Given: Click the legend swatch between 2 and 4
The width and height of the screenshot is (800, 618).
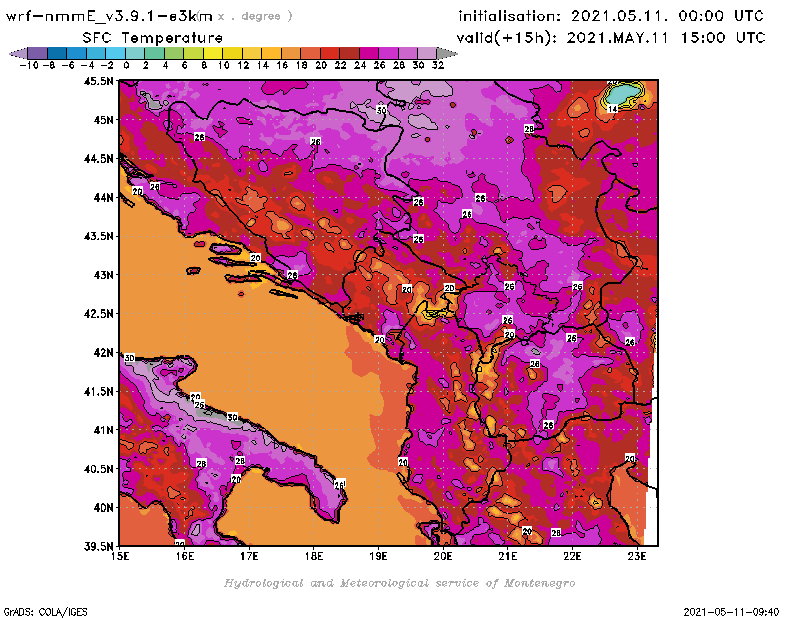Looking at the screenshot, I should click(154, 53).
